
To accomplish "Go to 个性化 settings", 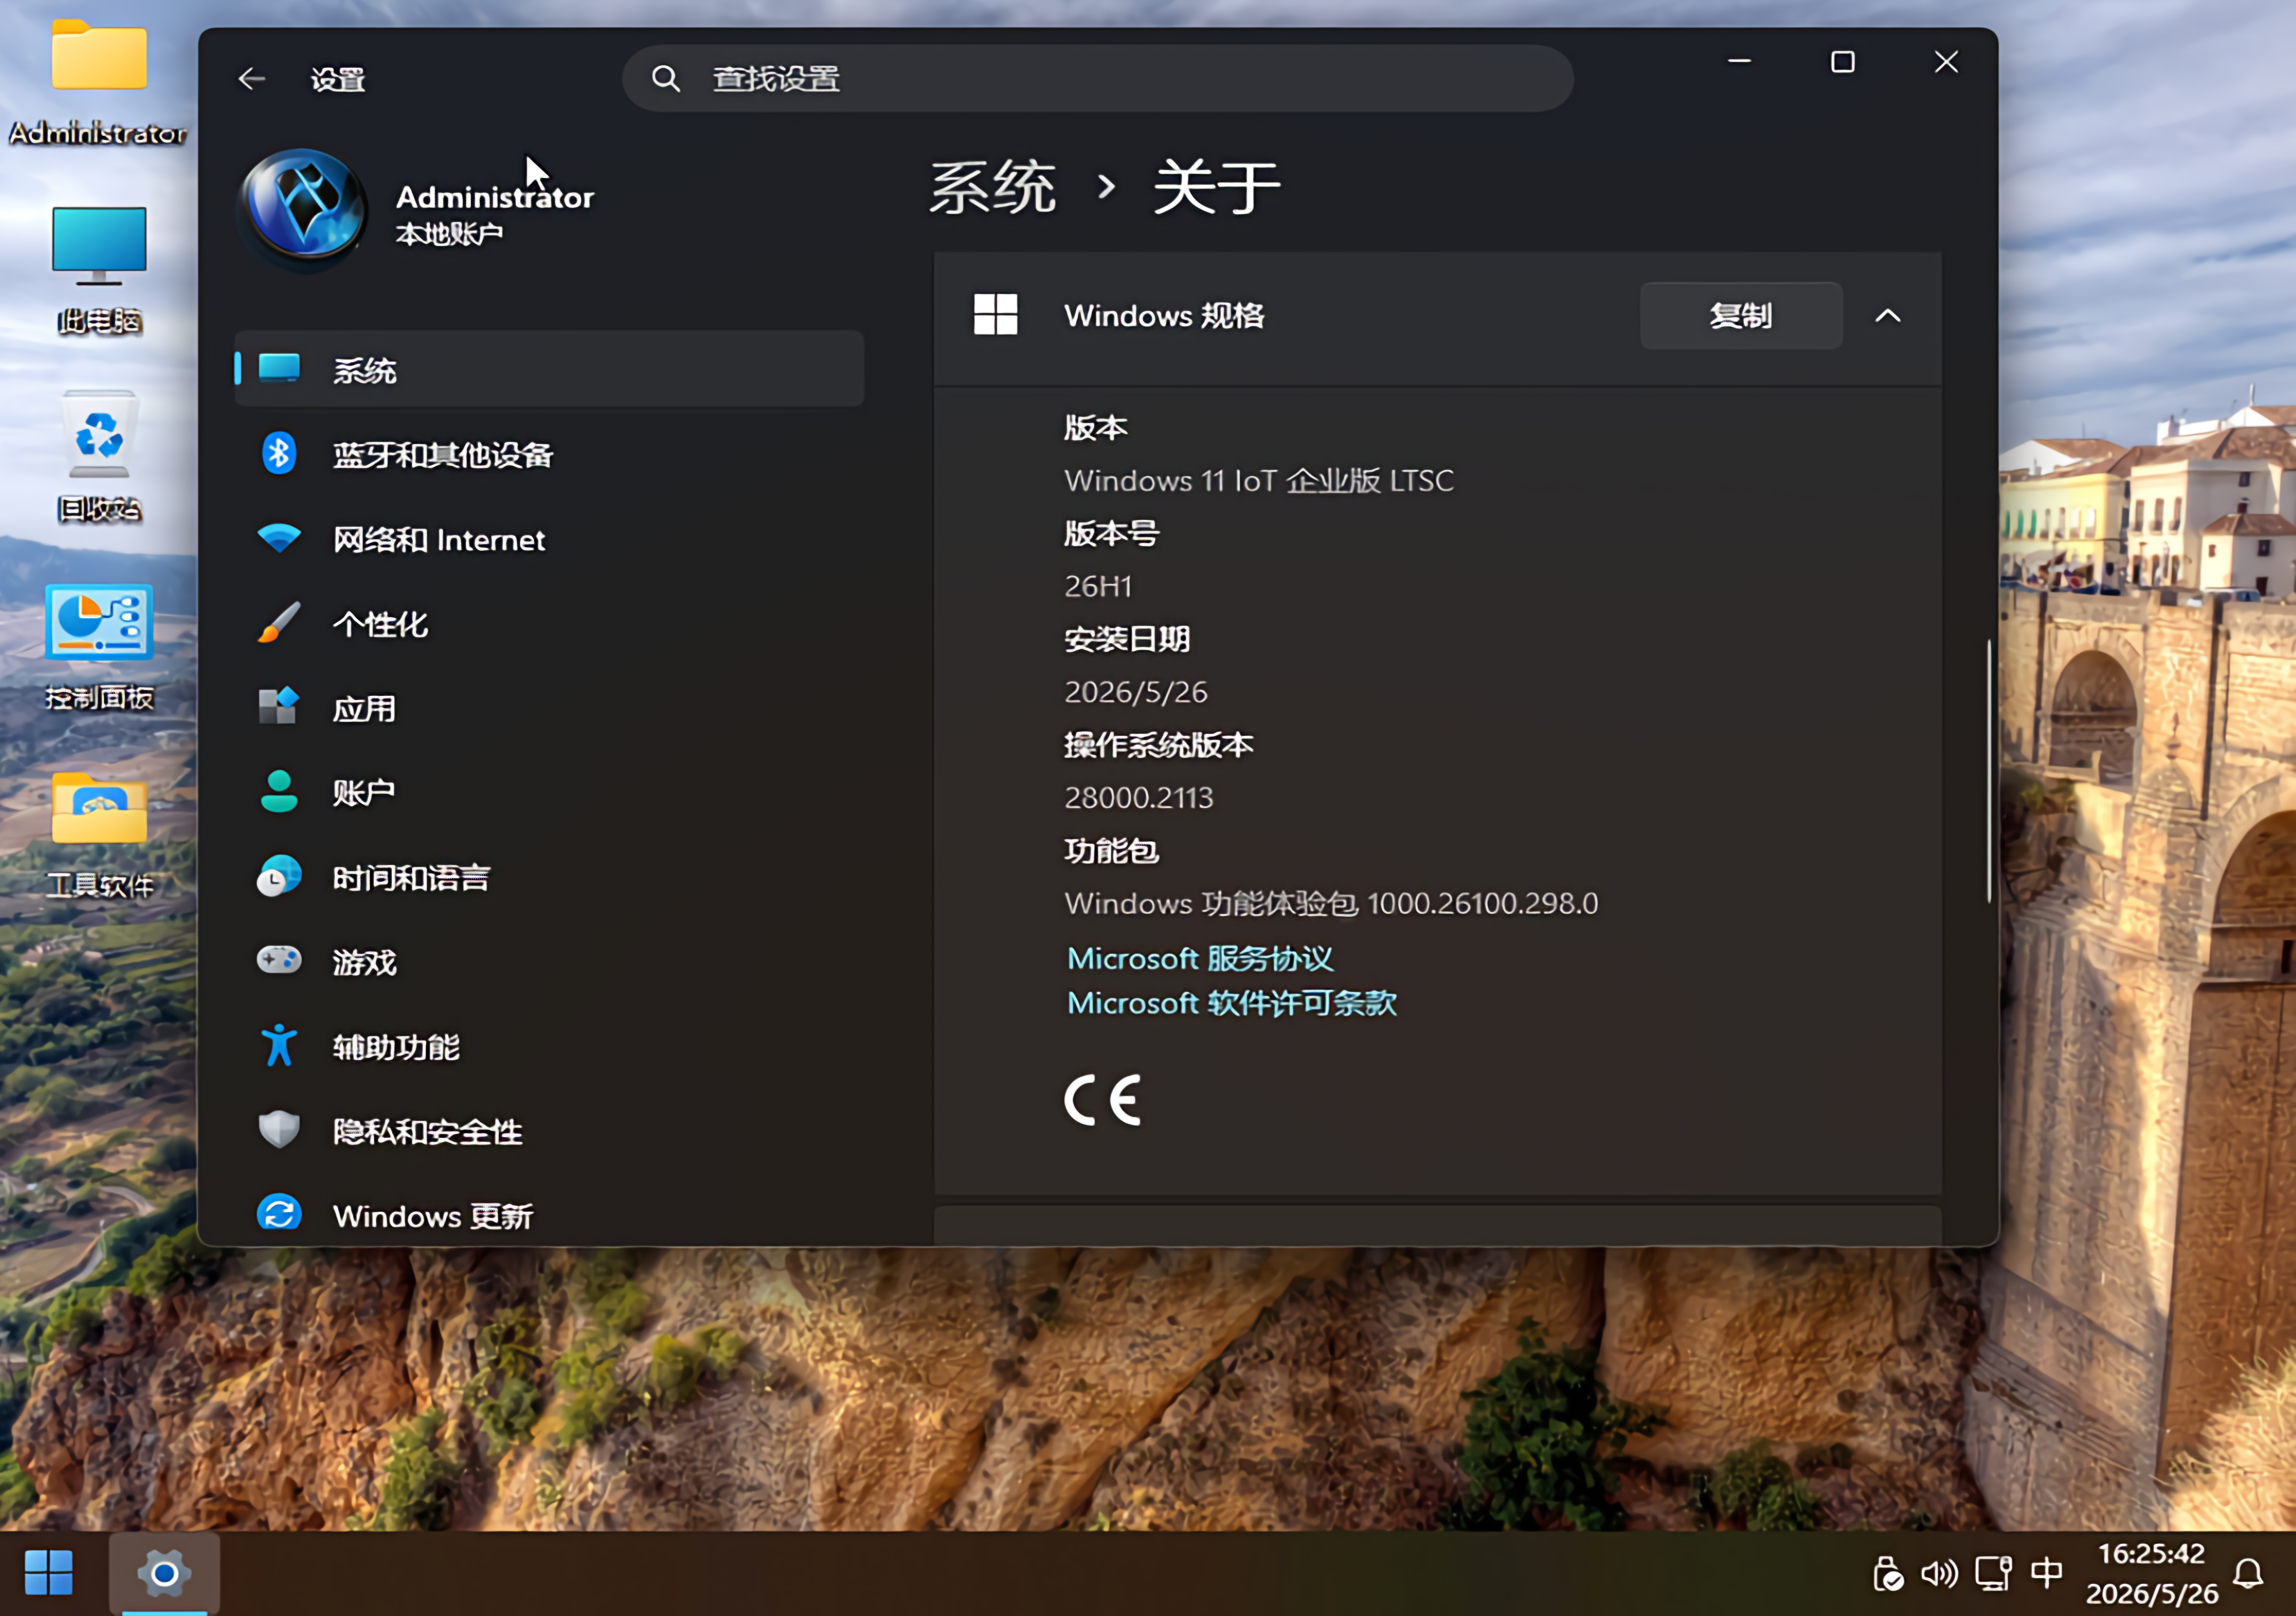I will pyautogui.click(x=549, y=623).
